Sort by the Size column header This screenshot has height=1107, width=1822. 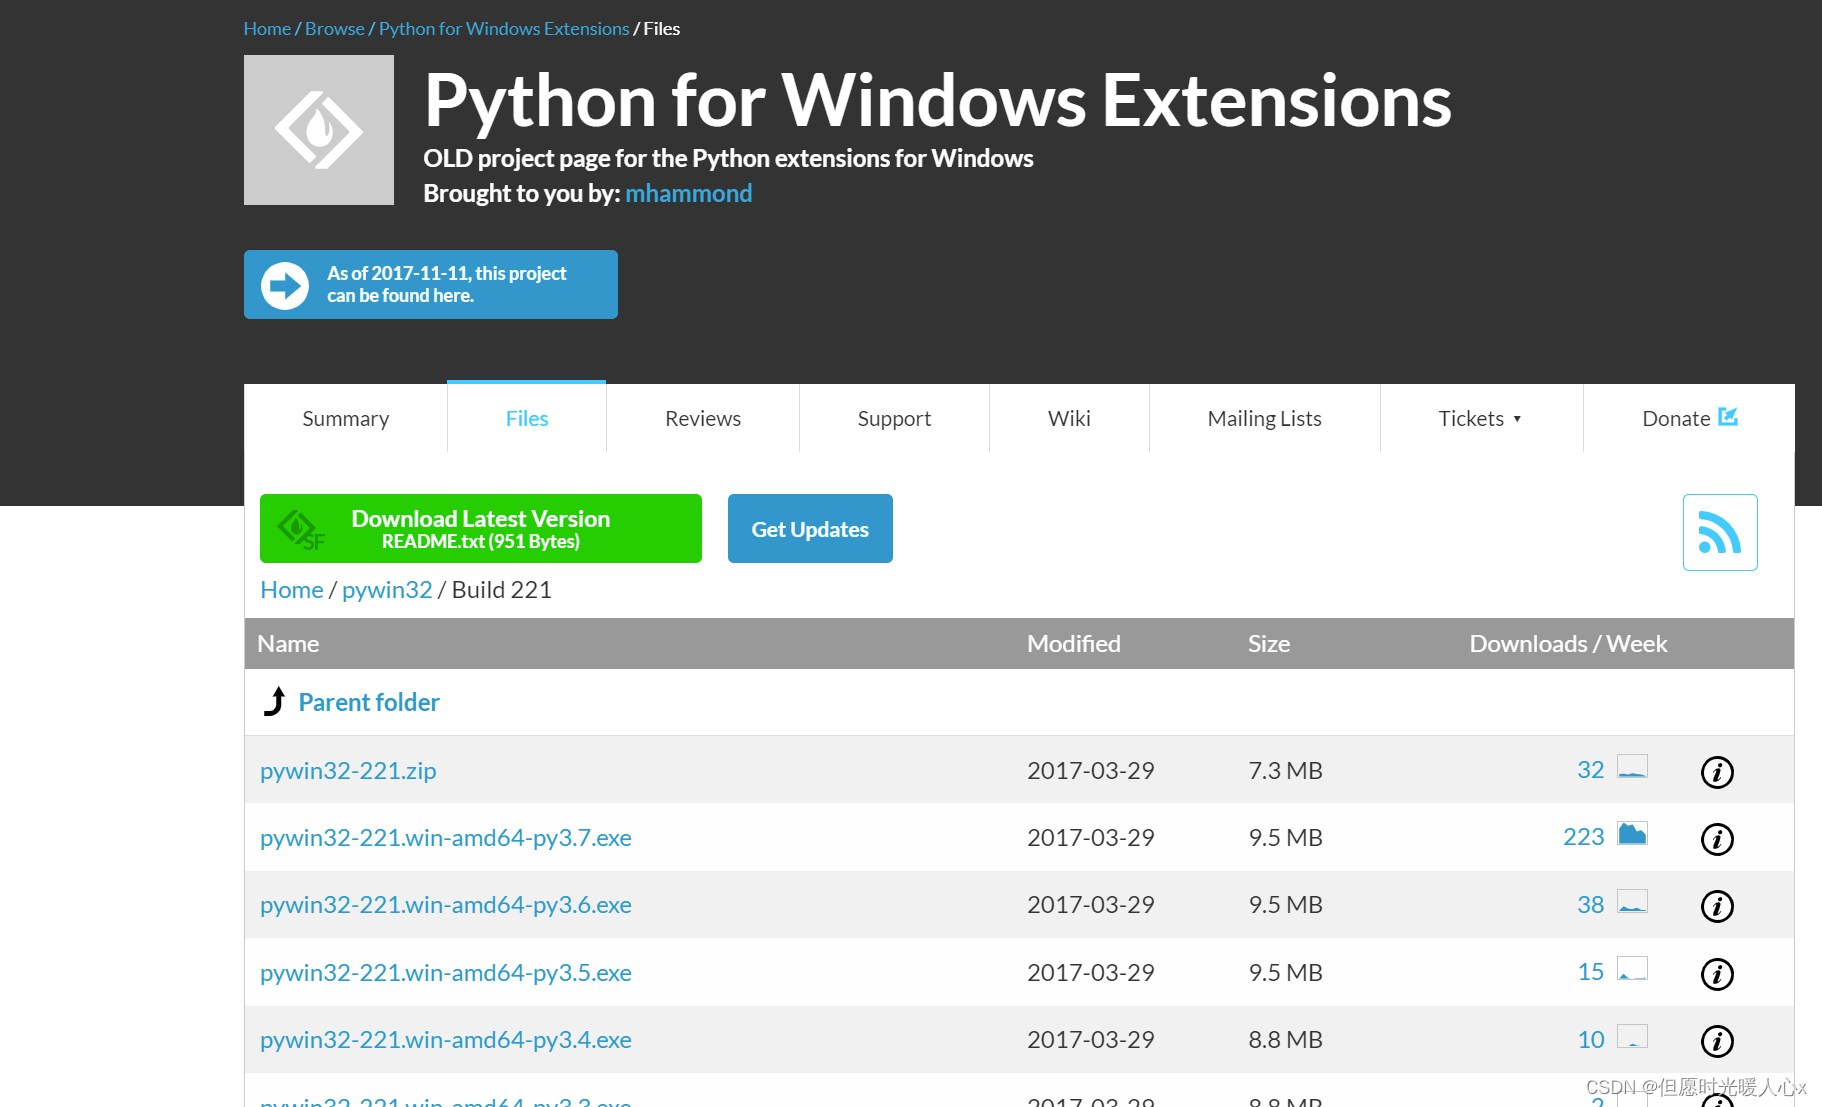coord(1269,643)
